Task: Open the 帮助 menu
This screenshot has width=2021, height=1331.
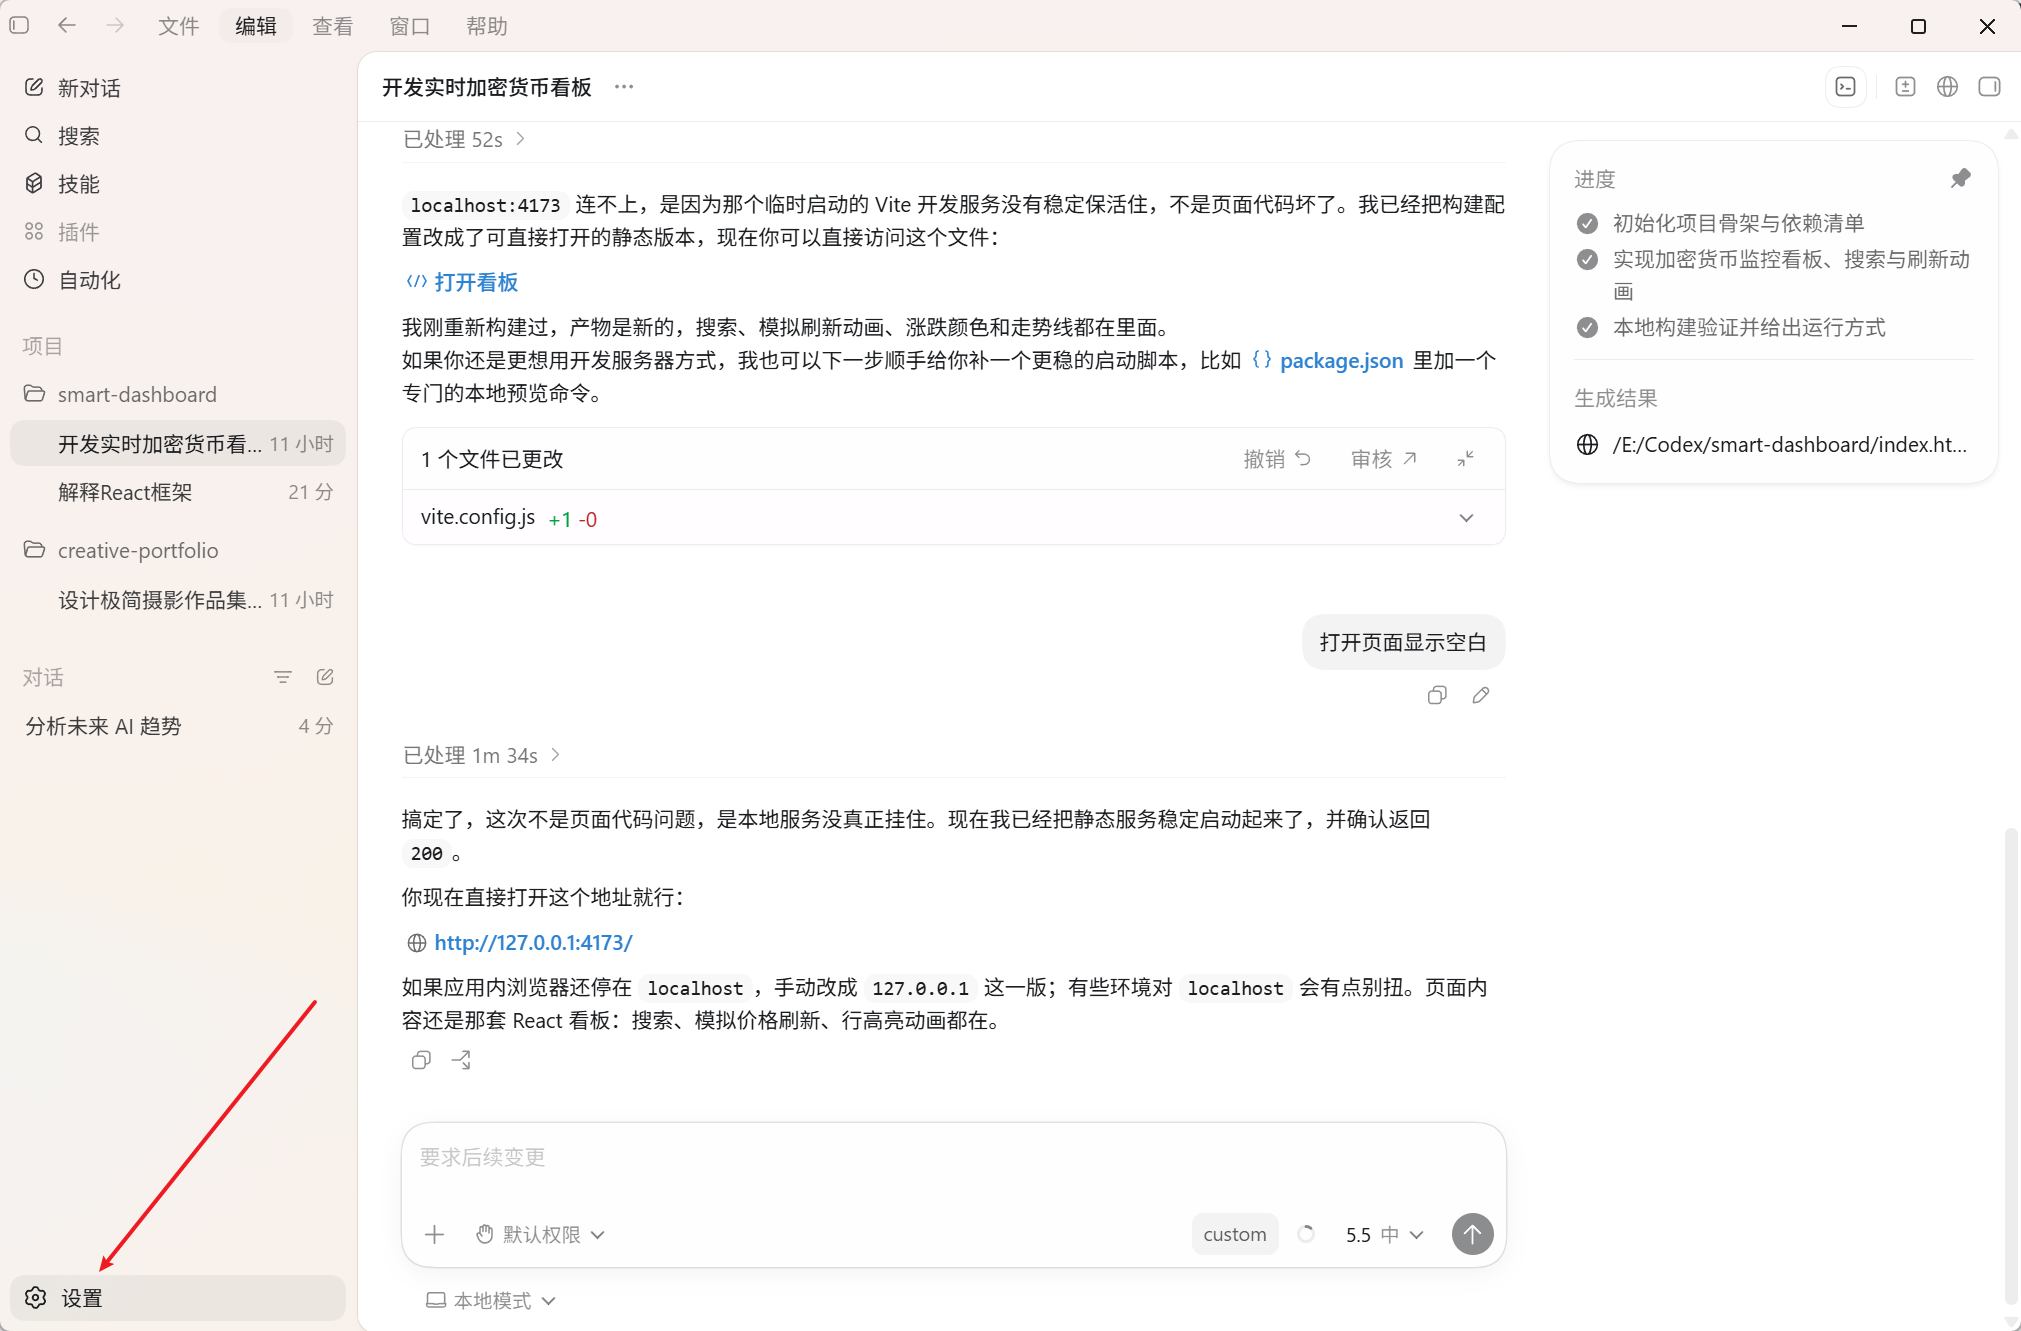Action: click(x=486, y=26)
